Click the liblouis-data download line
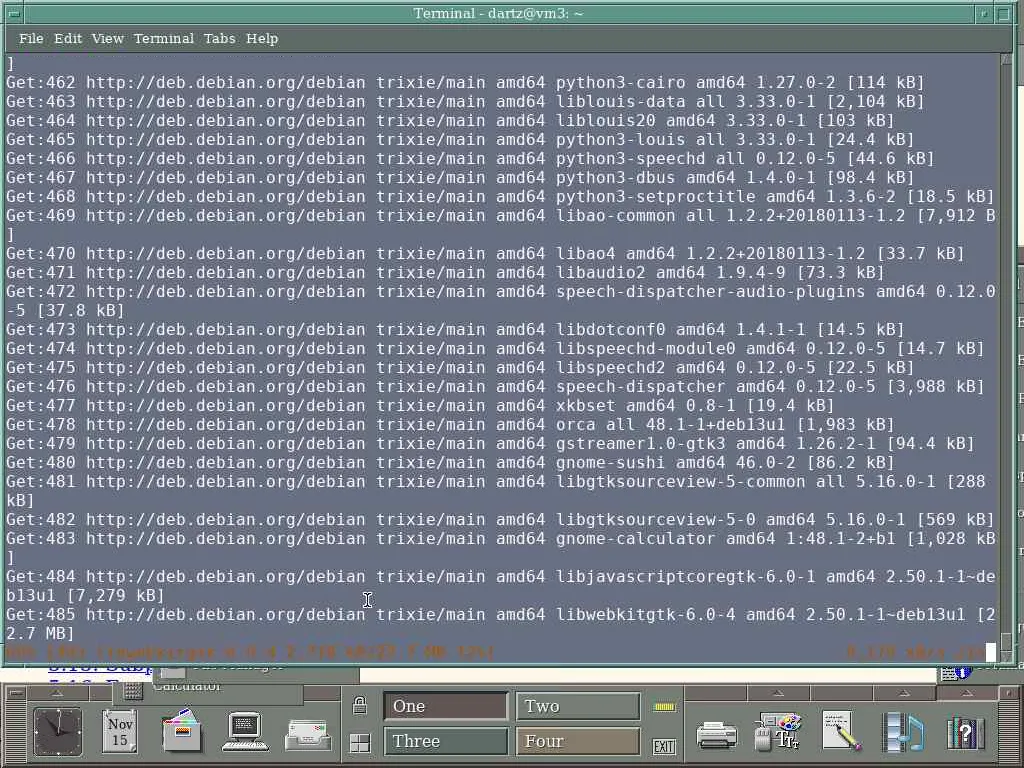Image resolution: width=1024 pixels, height=768 pixels. (466, 102)
